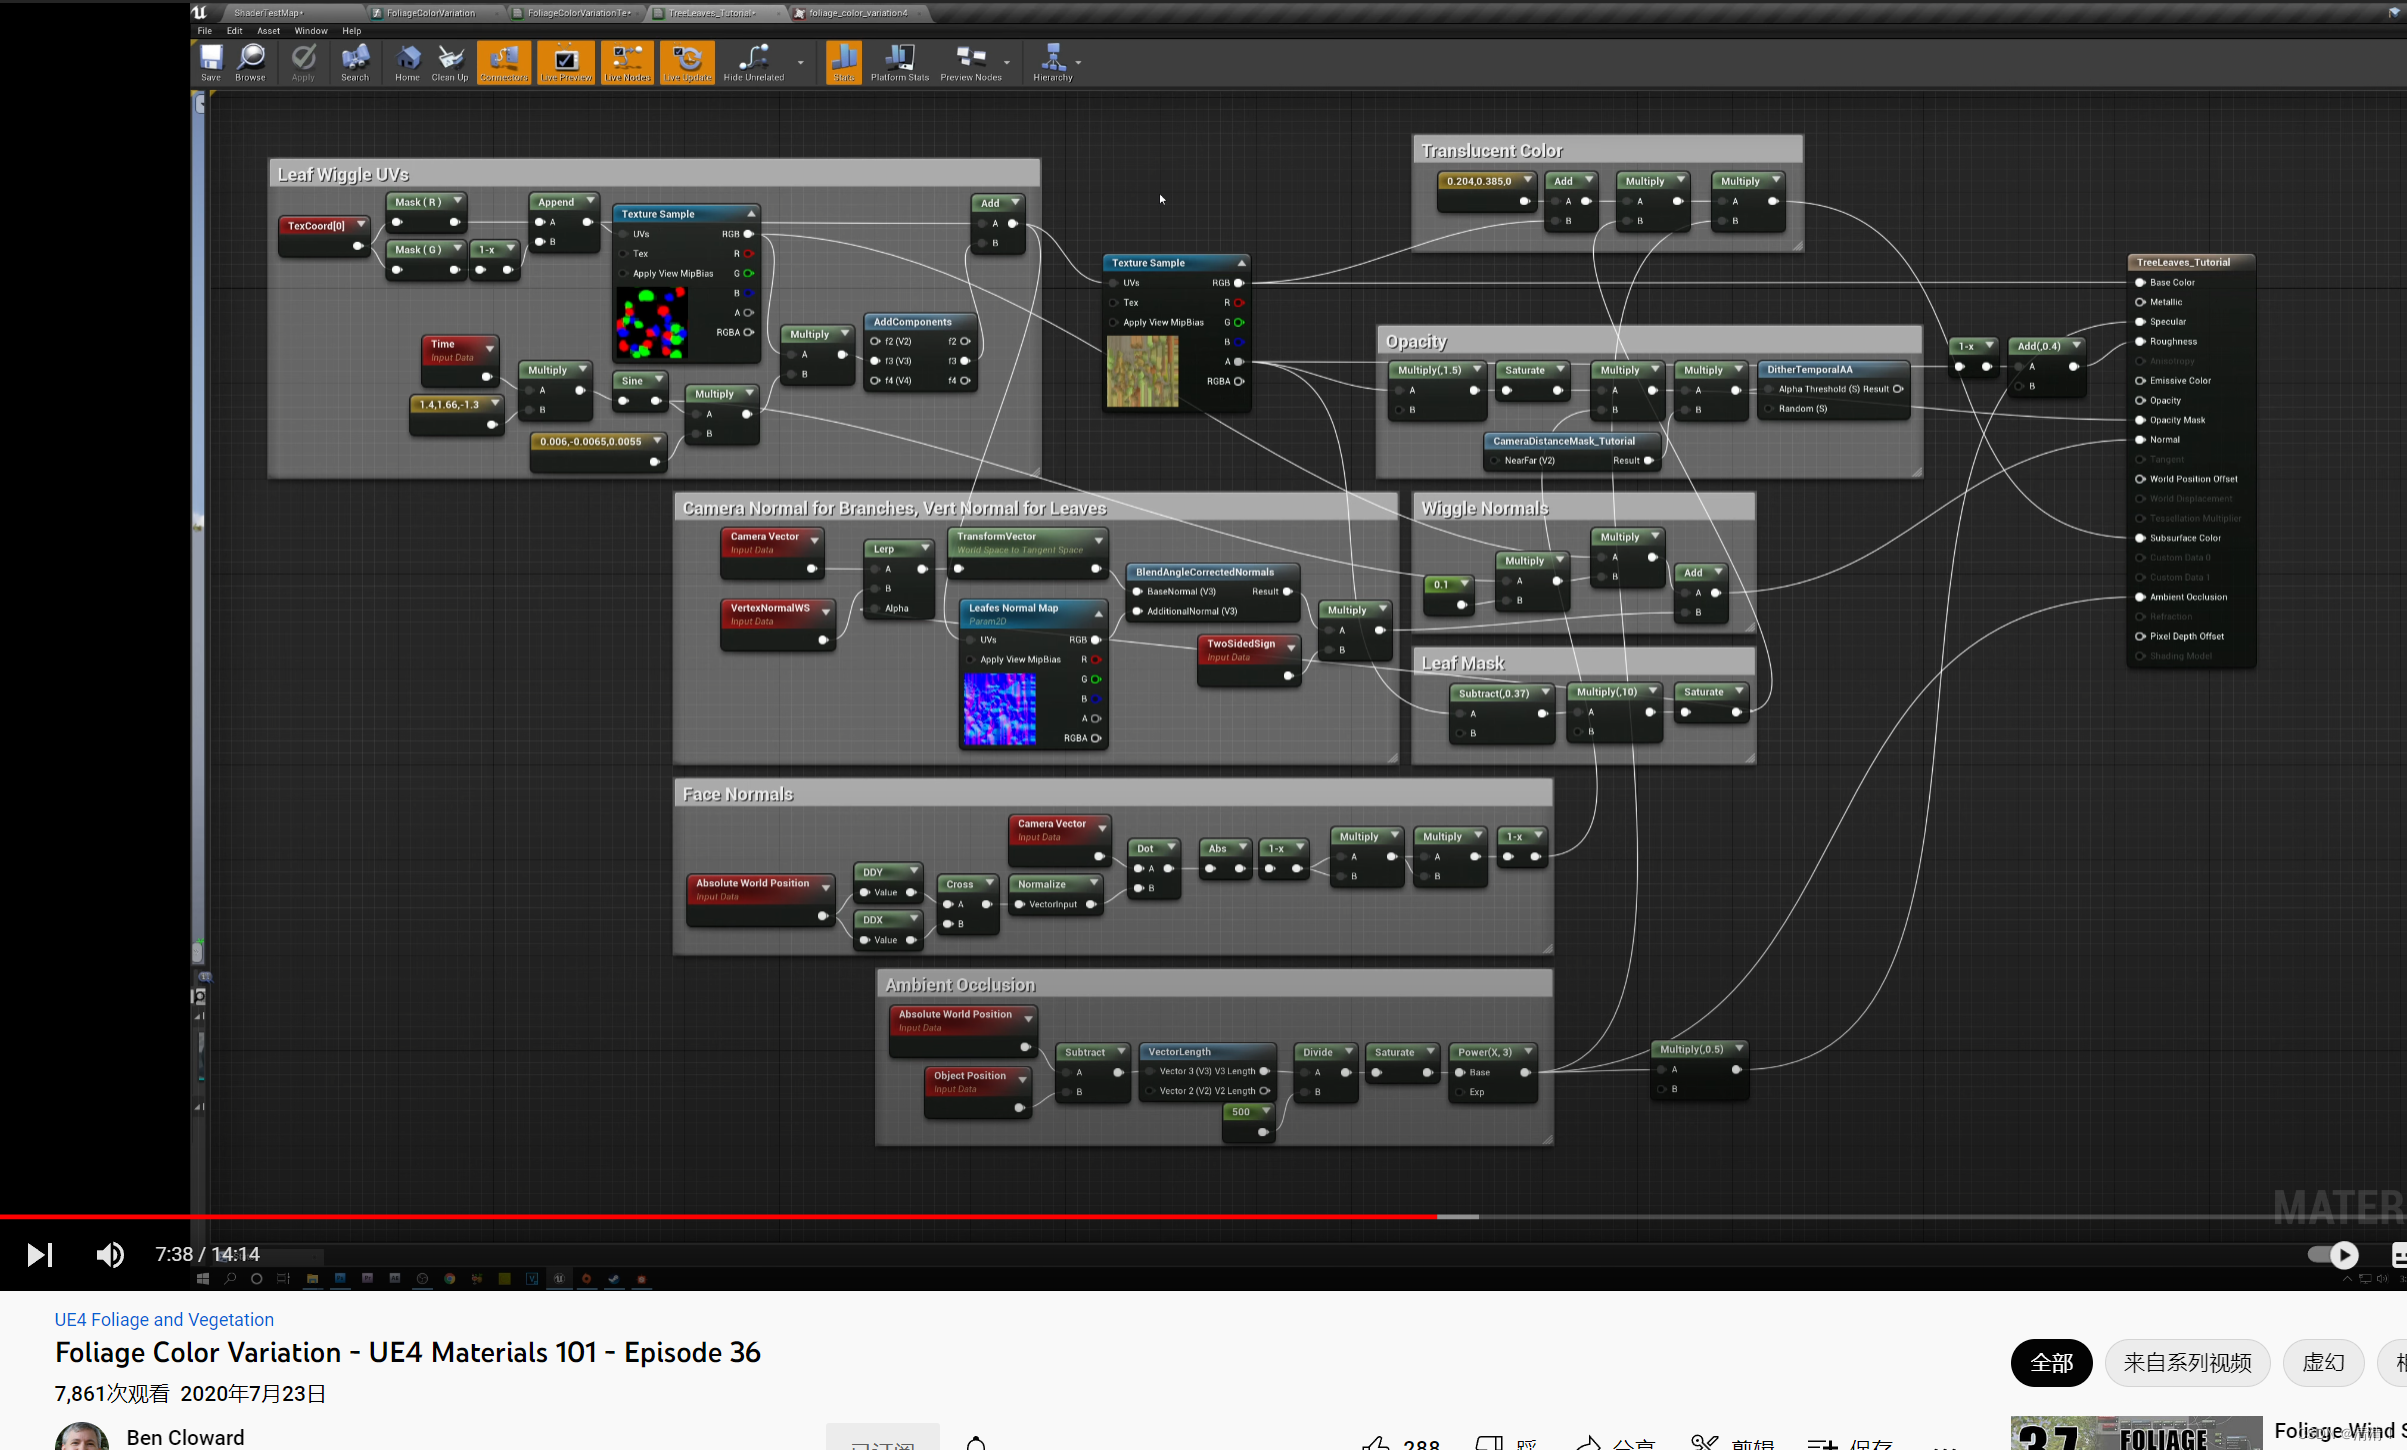
Task: Open the Search tool
Action: coord(354,62)
